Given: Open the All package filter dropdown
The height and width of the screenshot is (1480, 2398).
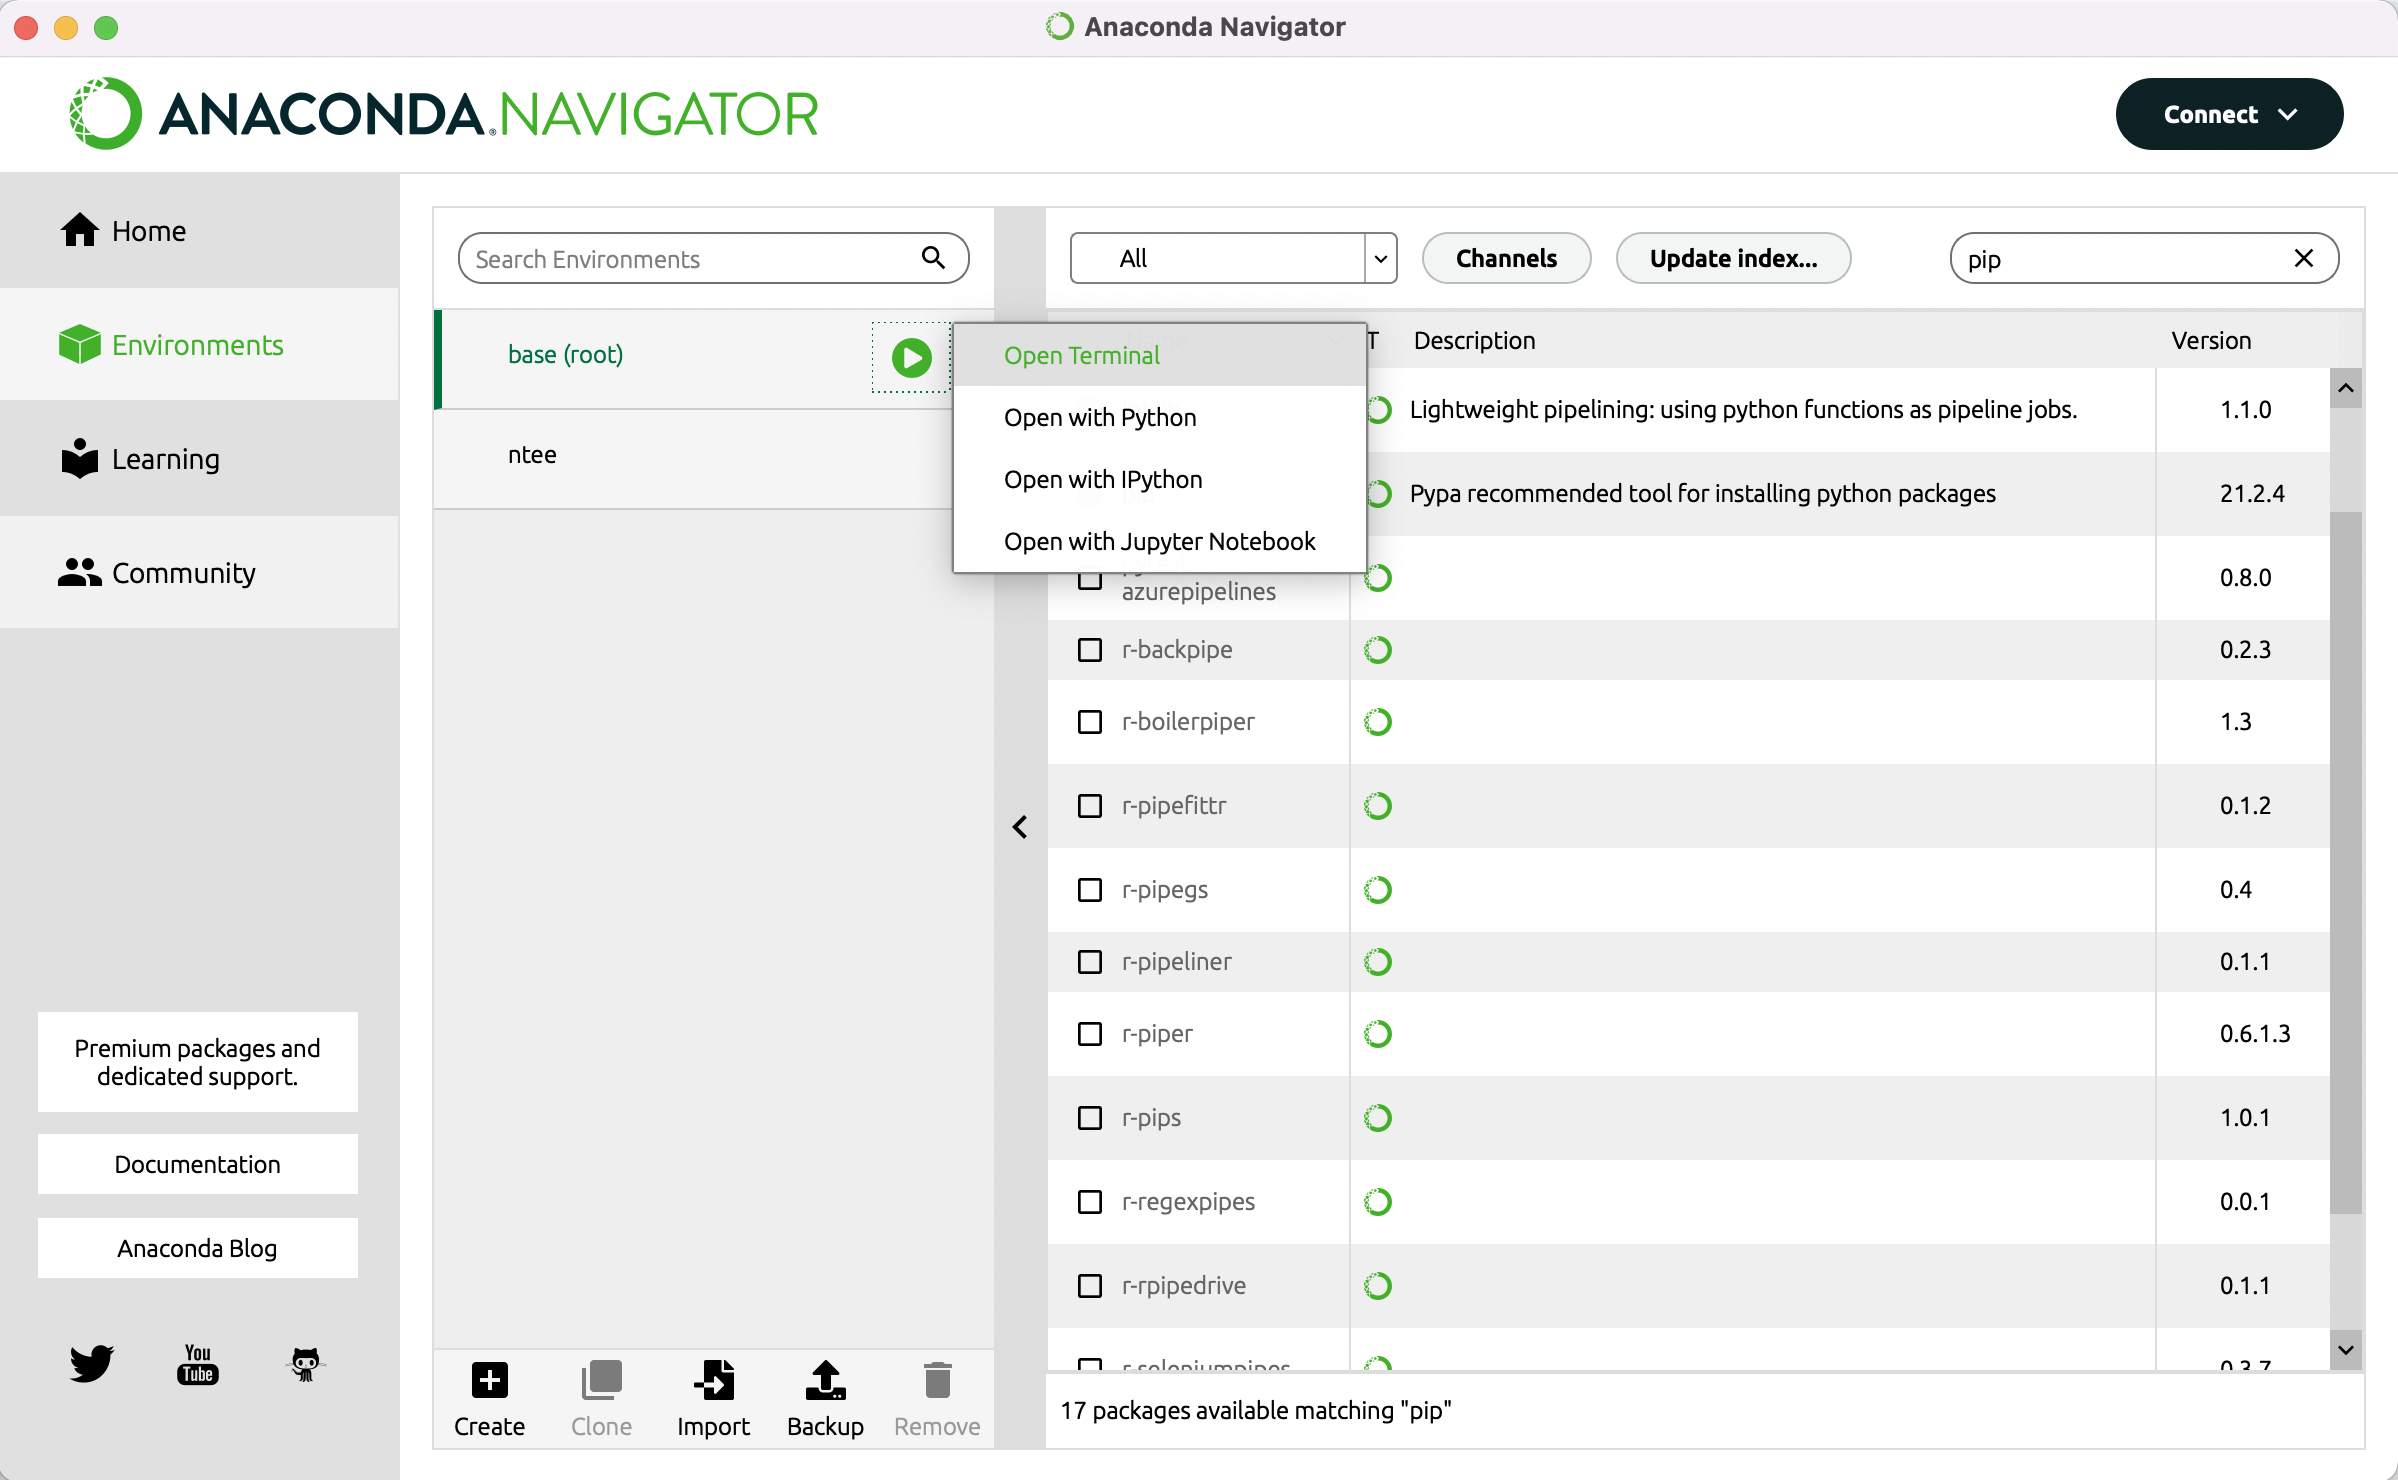Looking at the screenshot, I should coord(1233,258).
